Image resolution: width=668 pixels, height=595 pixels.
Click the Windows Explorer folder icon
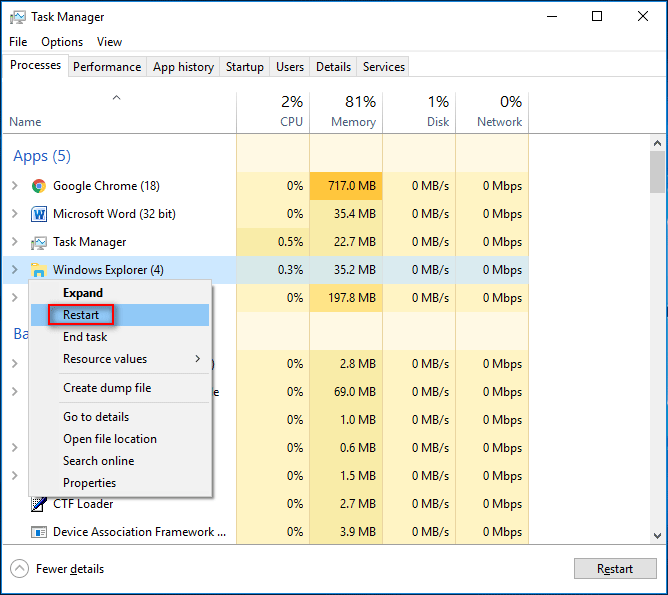click(38, 270)
